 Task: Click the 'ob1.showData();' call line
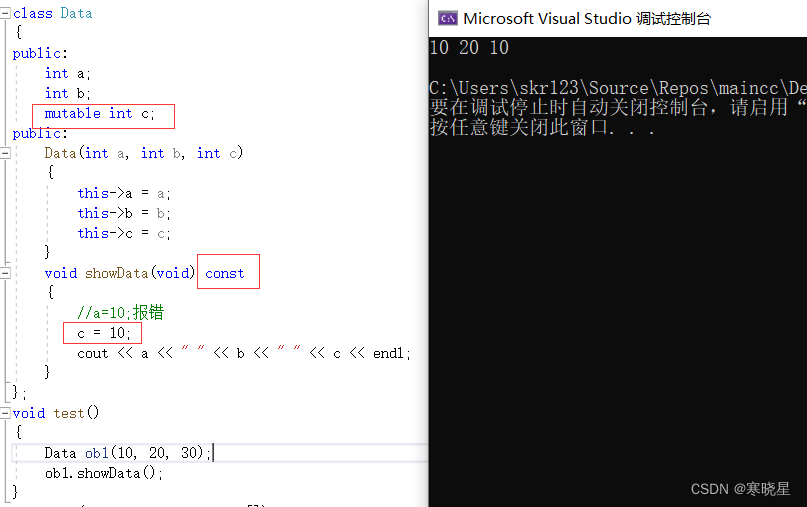tap(104, 473)
